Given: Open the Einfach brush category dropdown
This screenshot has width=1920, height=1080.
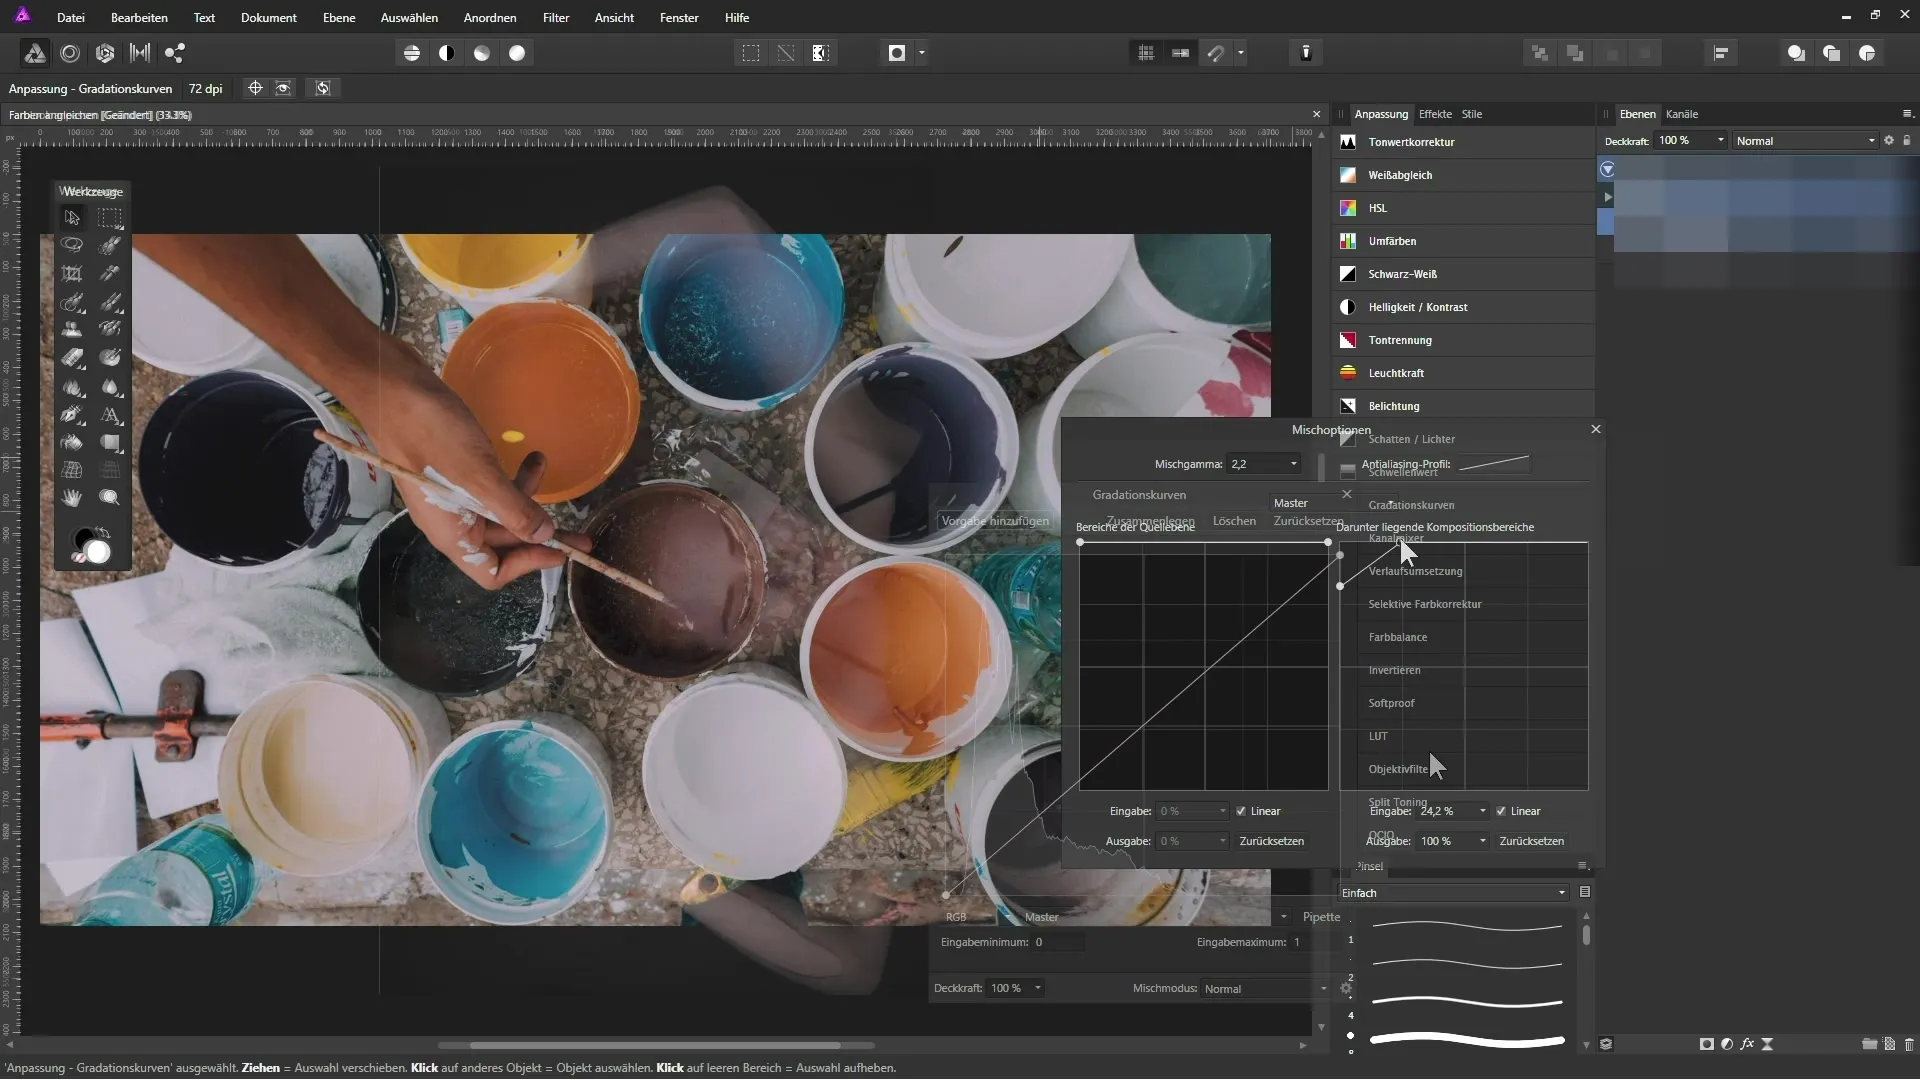Looking at the screenshot, I should pyautogui.click(x=1454, y=893).
